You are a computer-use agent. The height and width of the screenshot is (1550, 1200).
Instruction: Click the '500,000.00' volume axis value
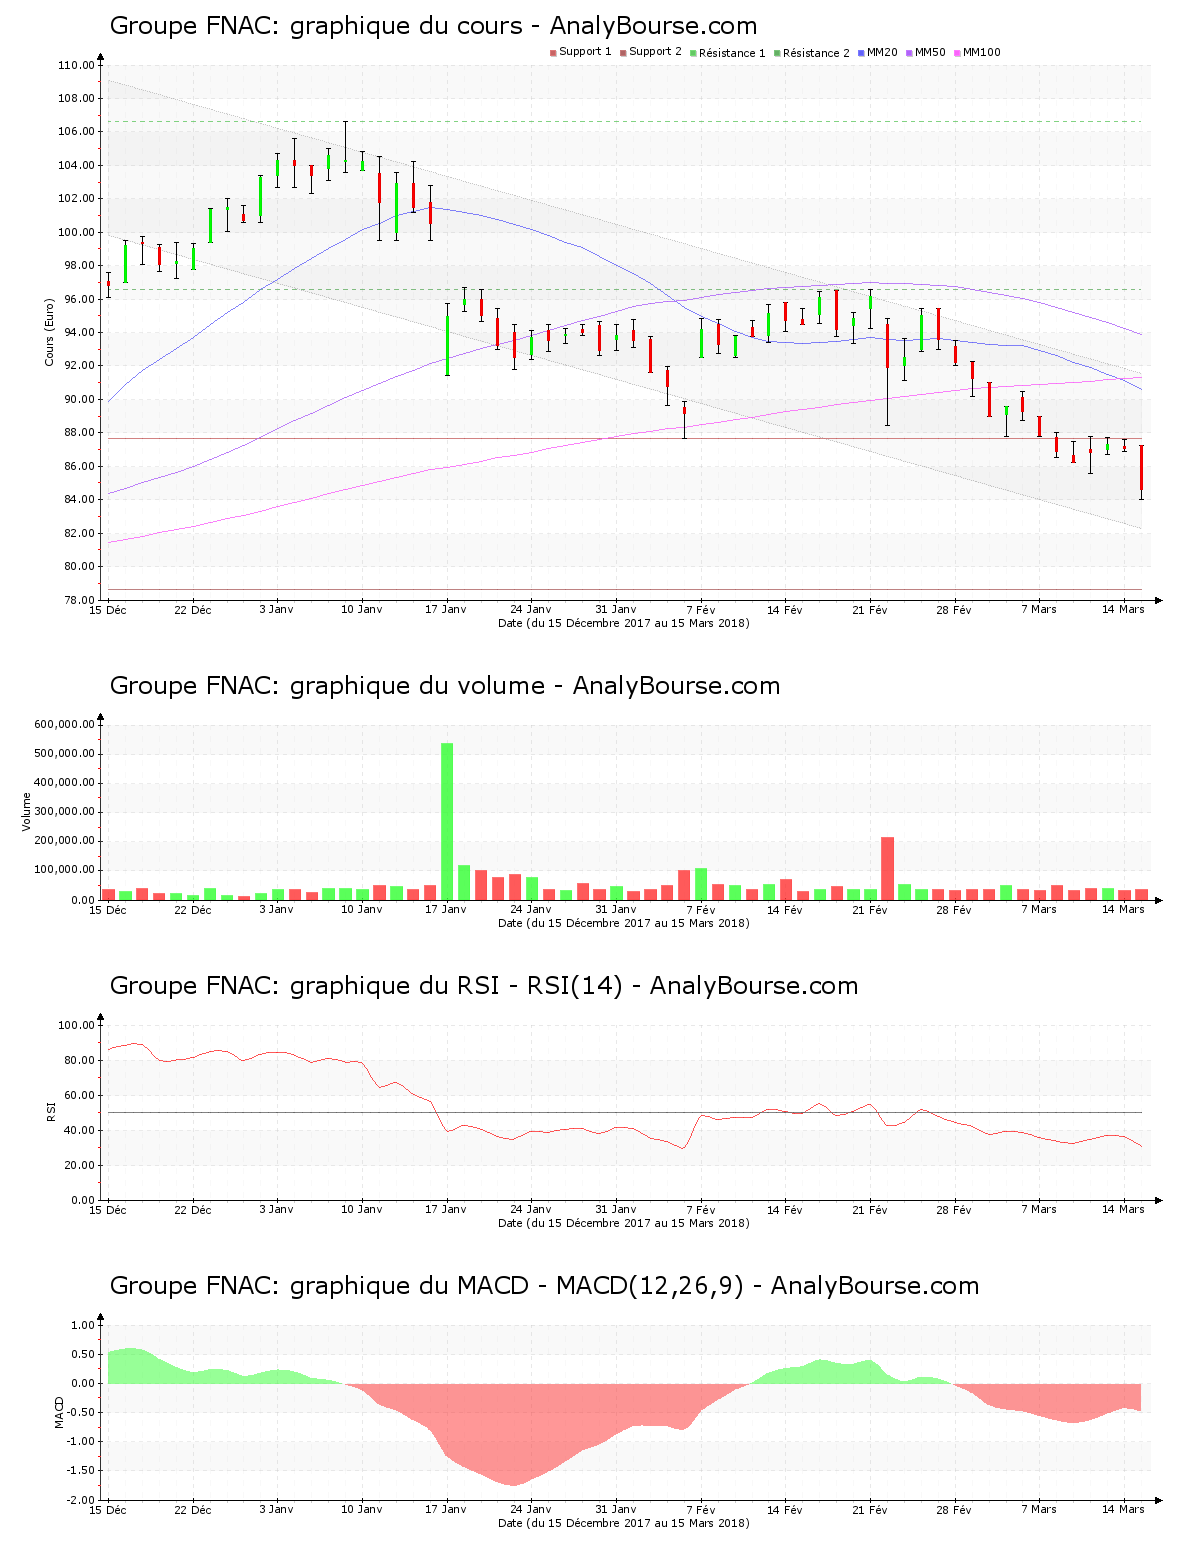point(65,754)
